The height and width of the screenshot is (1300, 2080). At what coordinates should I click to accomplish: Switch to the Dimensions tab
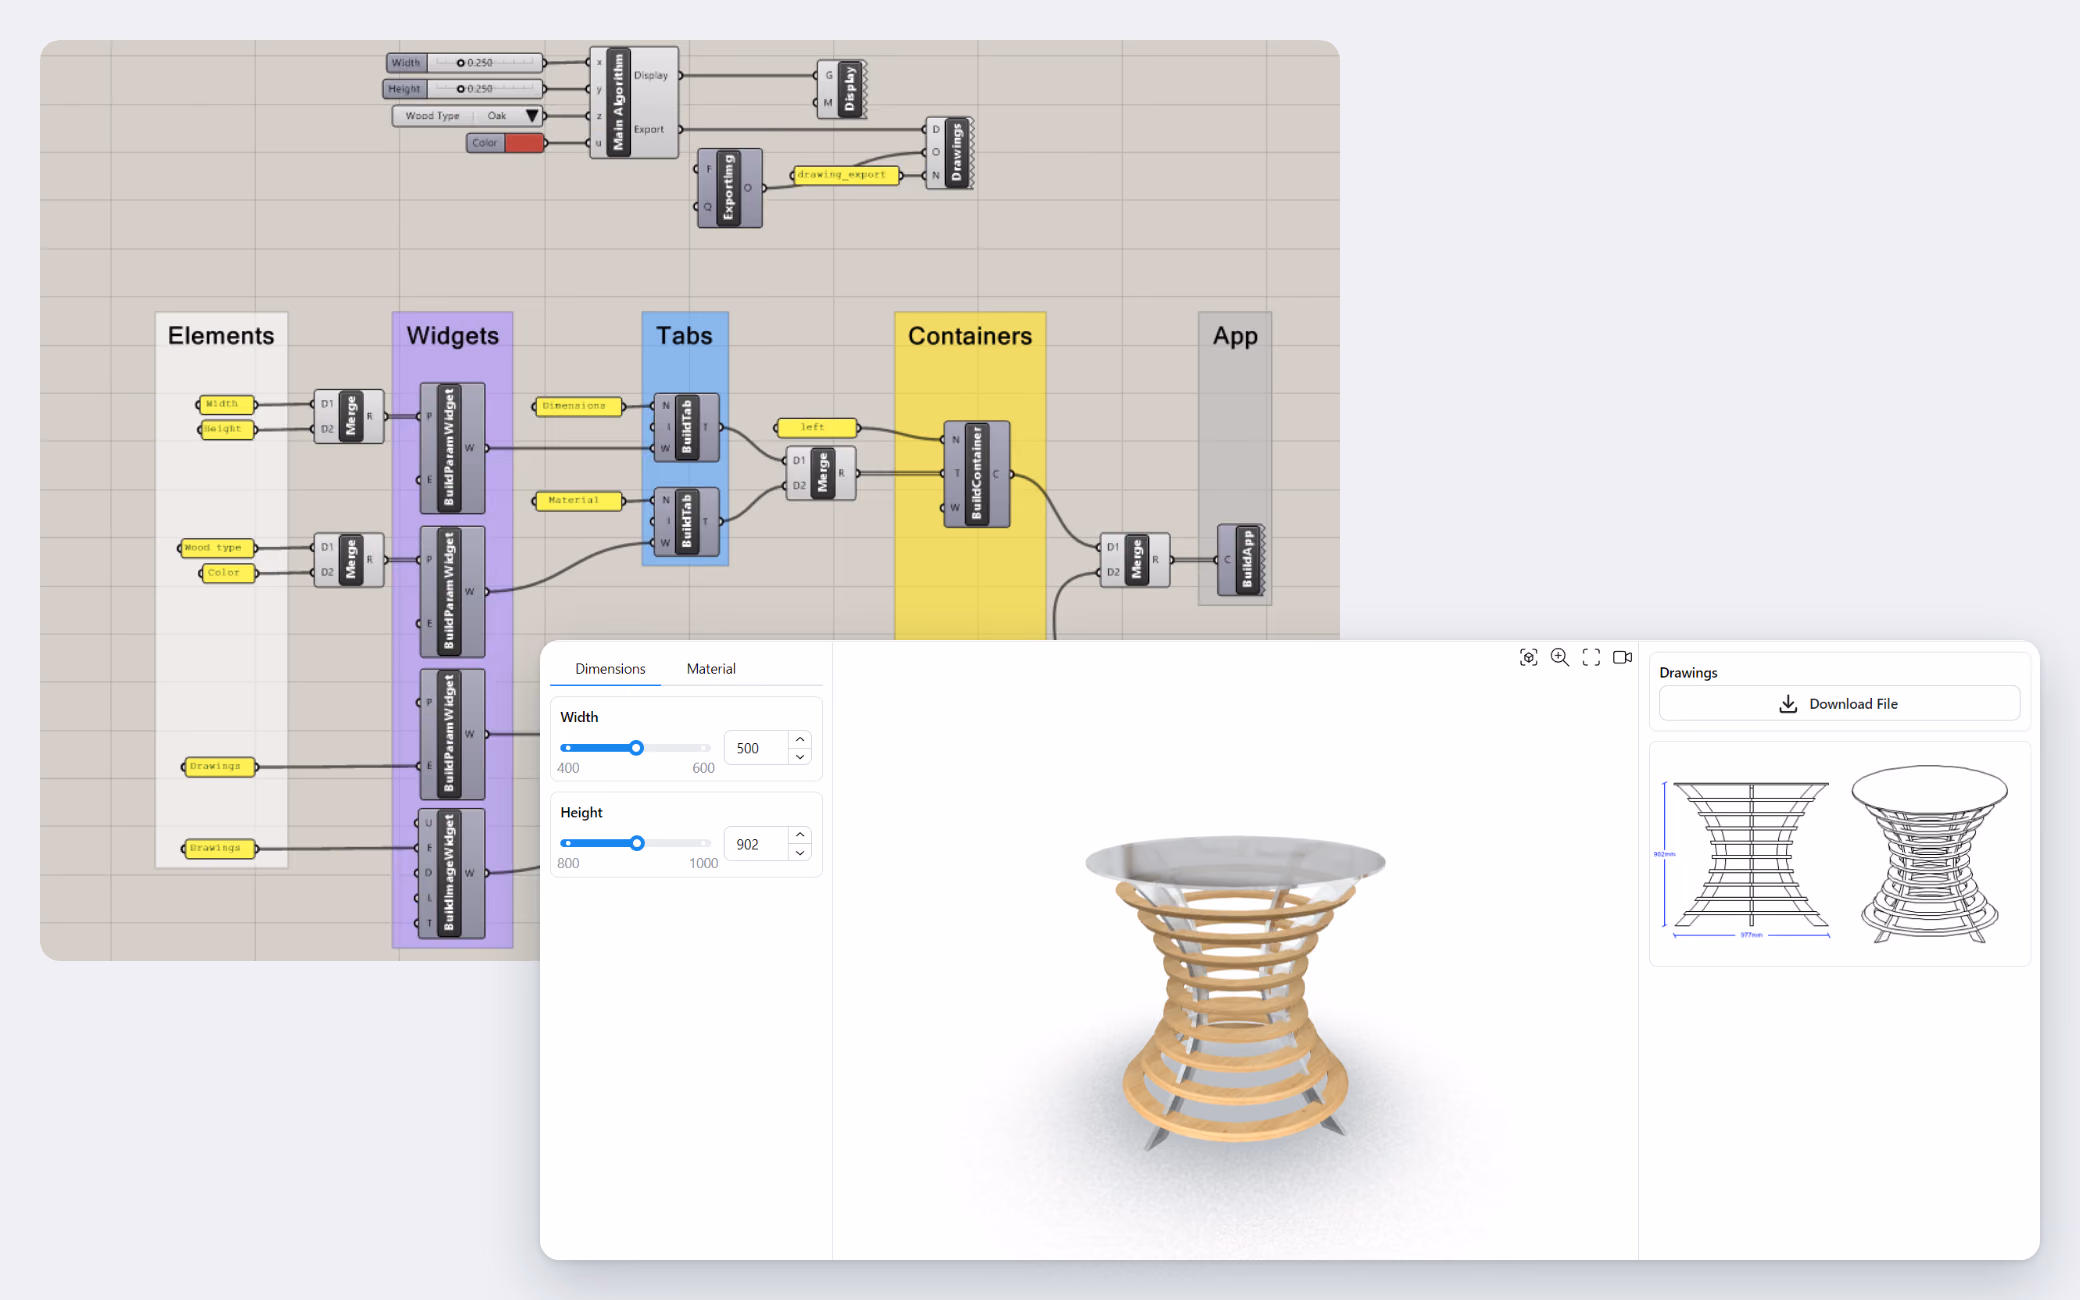coord(610,668)
